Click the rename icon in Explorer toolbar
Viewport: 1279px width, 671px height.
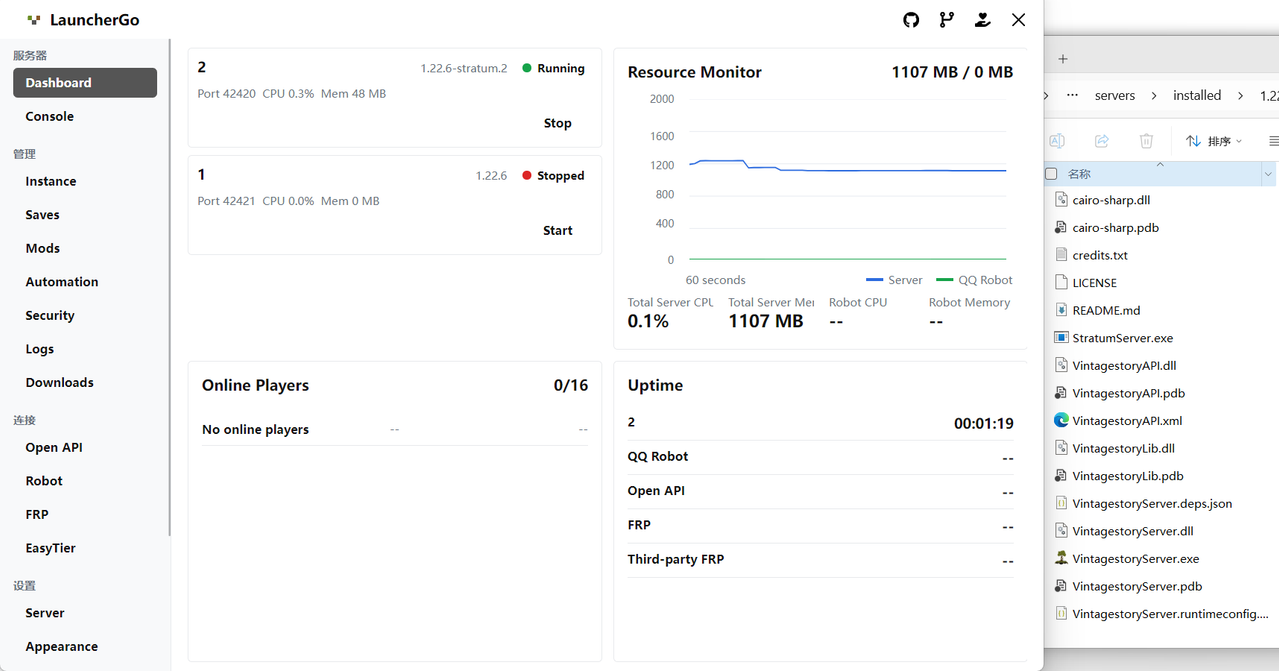point(1057,141)
